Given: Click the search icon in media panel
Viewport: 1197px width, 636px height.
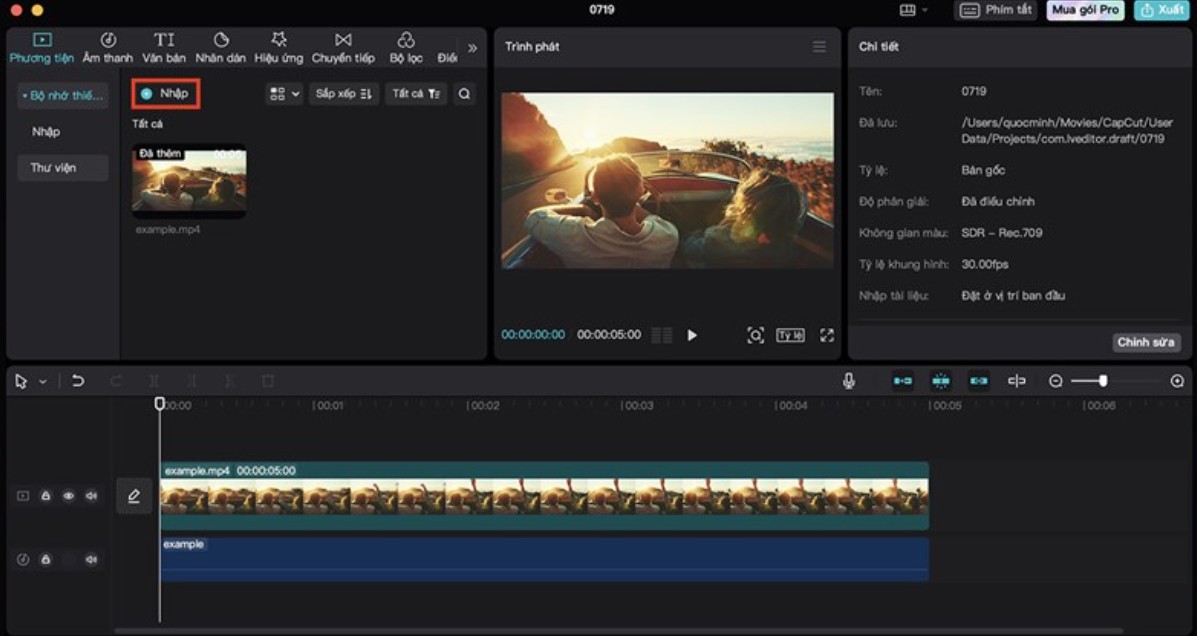Looking at the screenshot, I should (464, 94).
